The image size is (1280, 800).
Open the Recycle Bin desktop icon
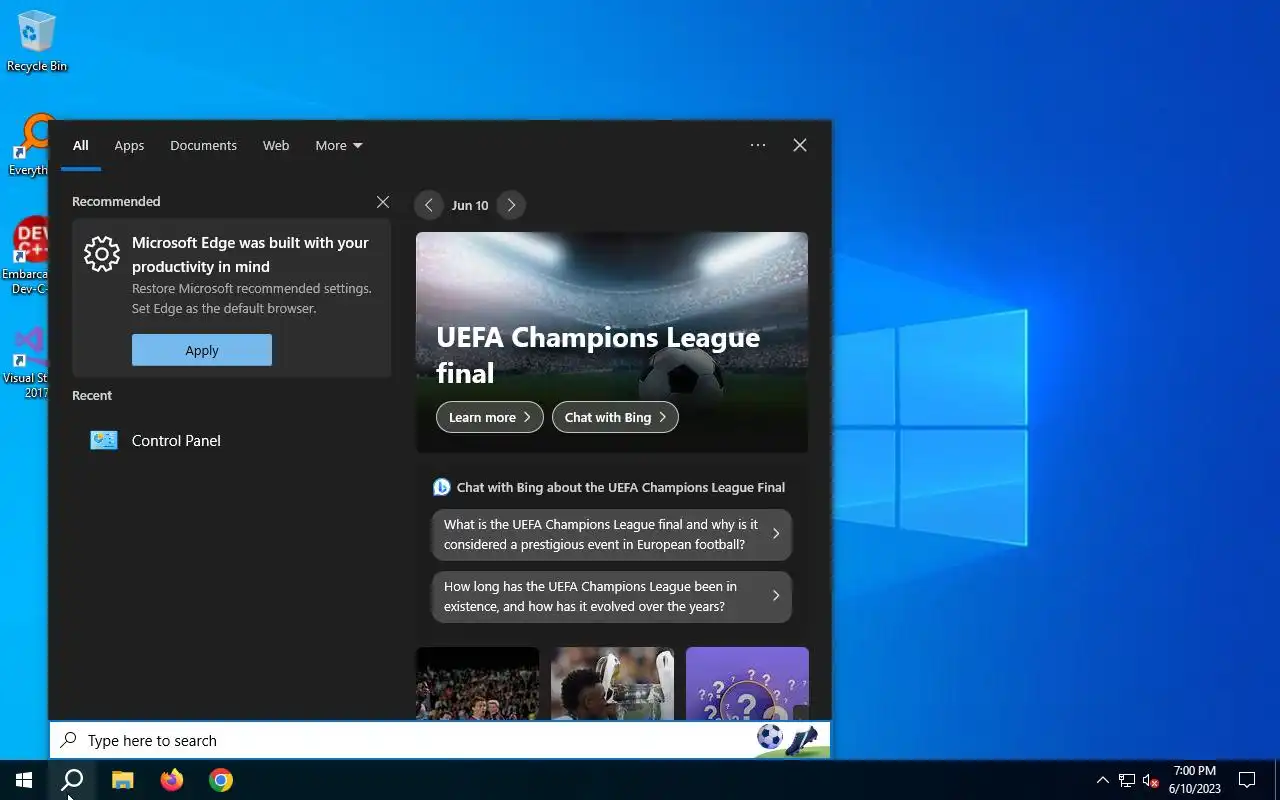click(37, 42)
